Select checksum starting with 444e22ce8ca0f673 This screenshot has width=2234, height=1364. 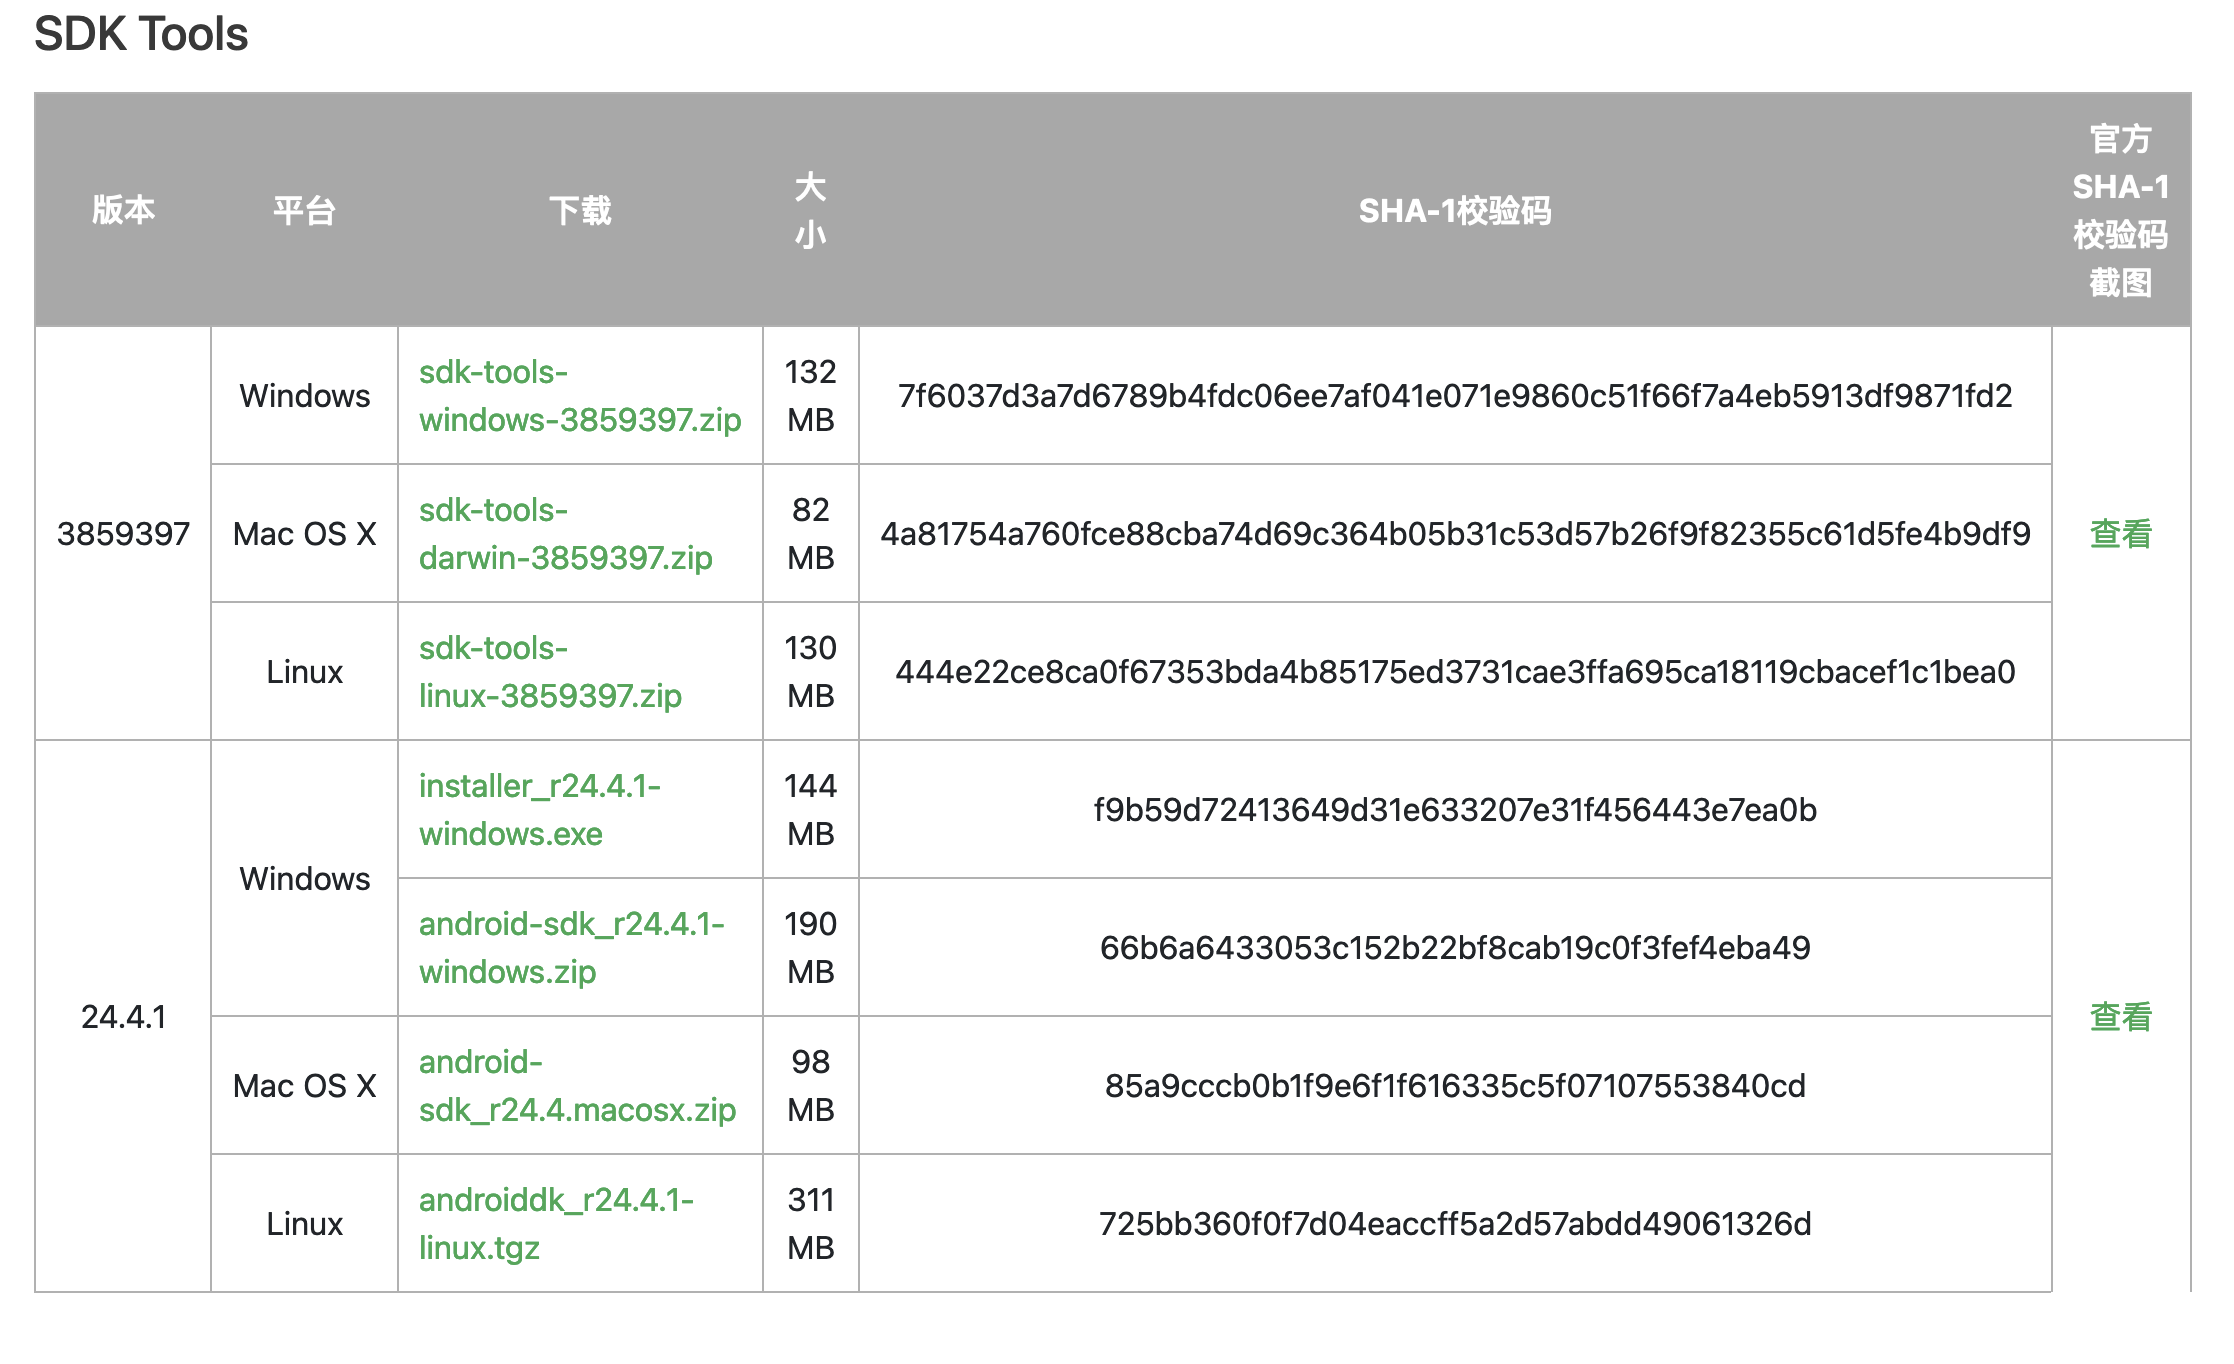[x=1455, y=672]
